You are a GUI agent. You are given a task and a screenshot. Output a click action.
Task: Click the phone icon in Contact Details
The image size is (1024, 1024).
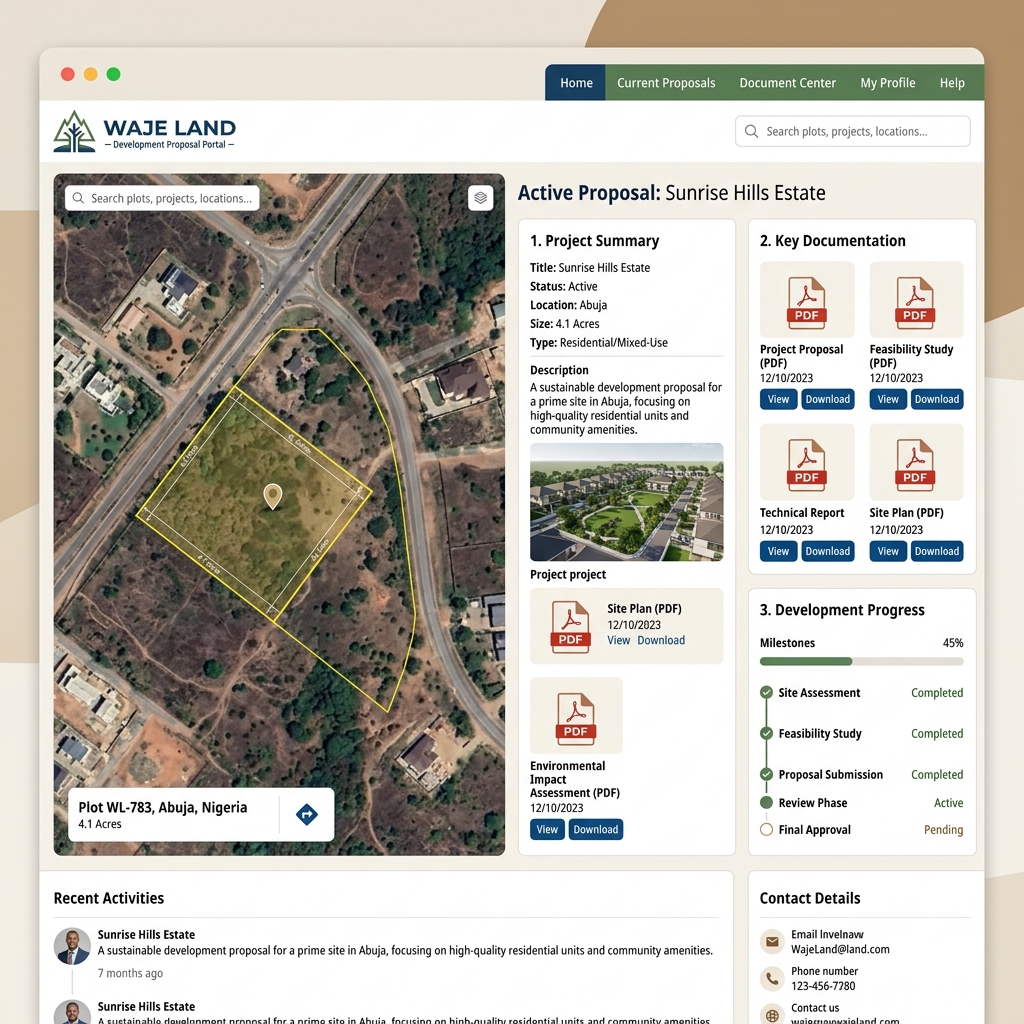(x=772, y=978)
